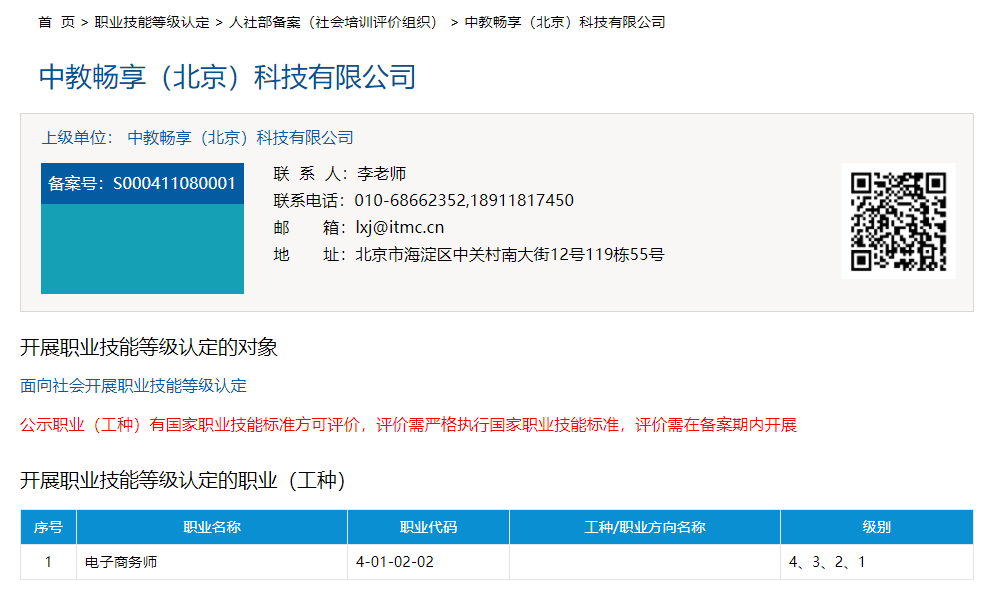
Task: Click the 序号 column header
Action: click(x=48, y=527)
